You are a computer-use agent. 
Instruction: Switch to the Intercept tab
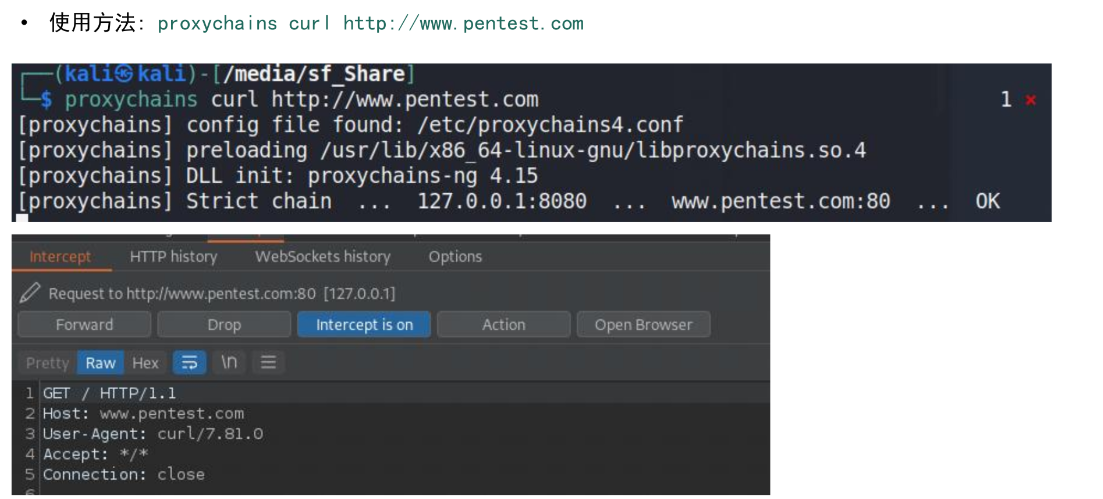(x=60, y=257)
